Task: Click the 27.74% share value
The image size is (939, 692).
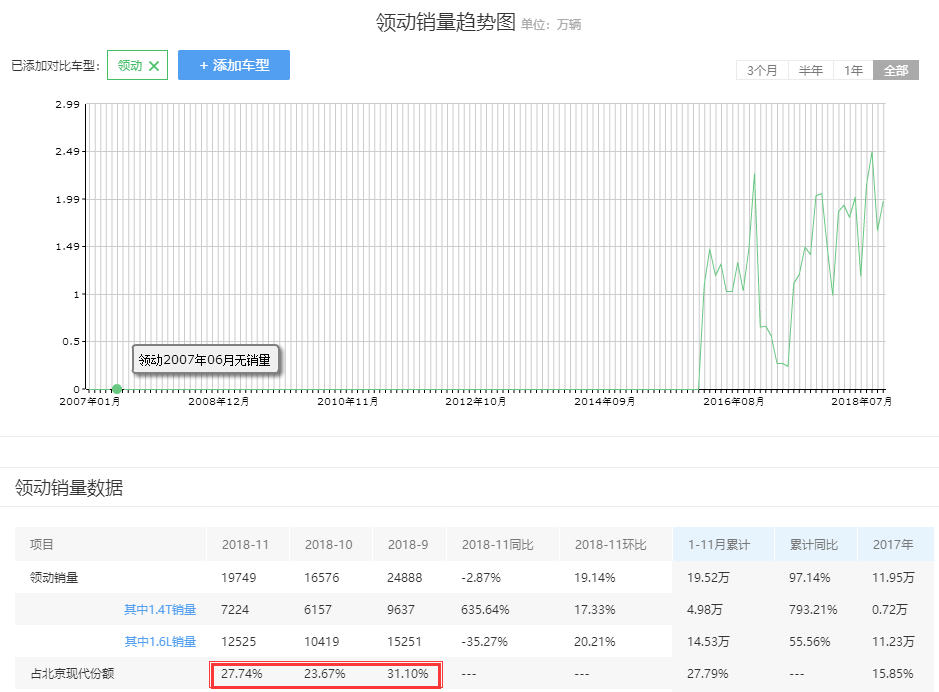Action: [242, 673]
